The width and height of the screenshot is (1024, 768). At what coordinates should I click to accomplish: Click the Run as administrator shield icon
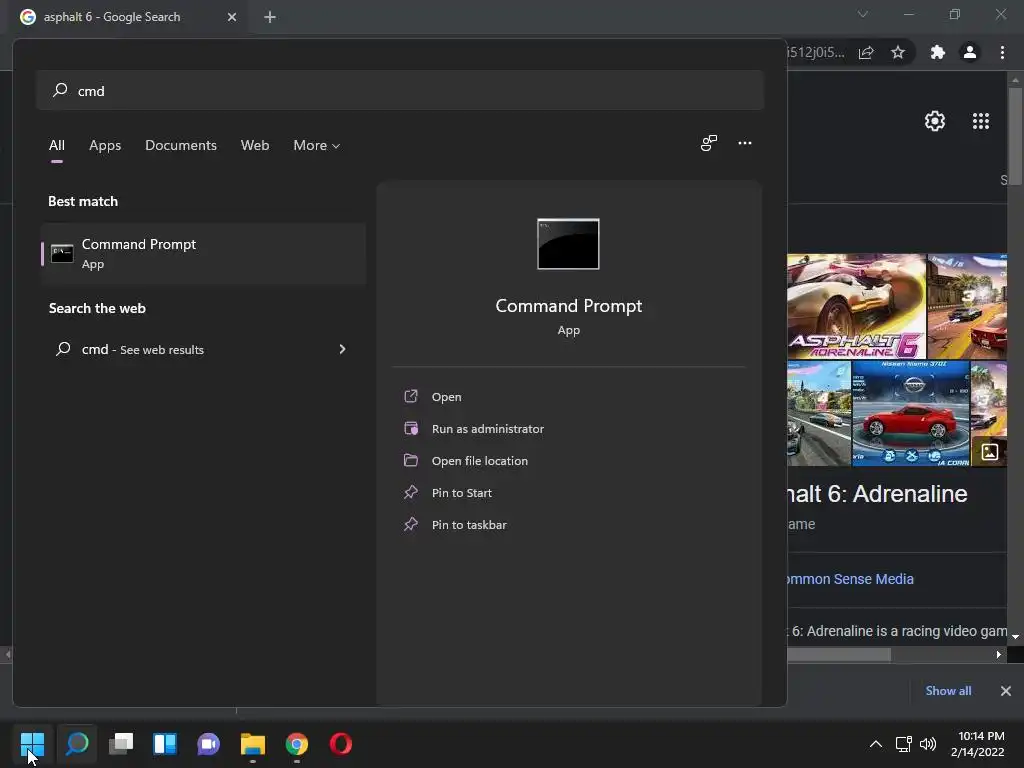pyautogui.click(x=411, y=428)
